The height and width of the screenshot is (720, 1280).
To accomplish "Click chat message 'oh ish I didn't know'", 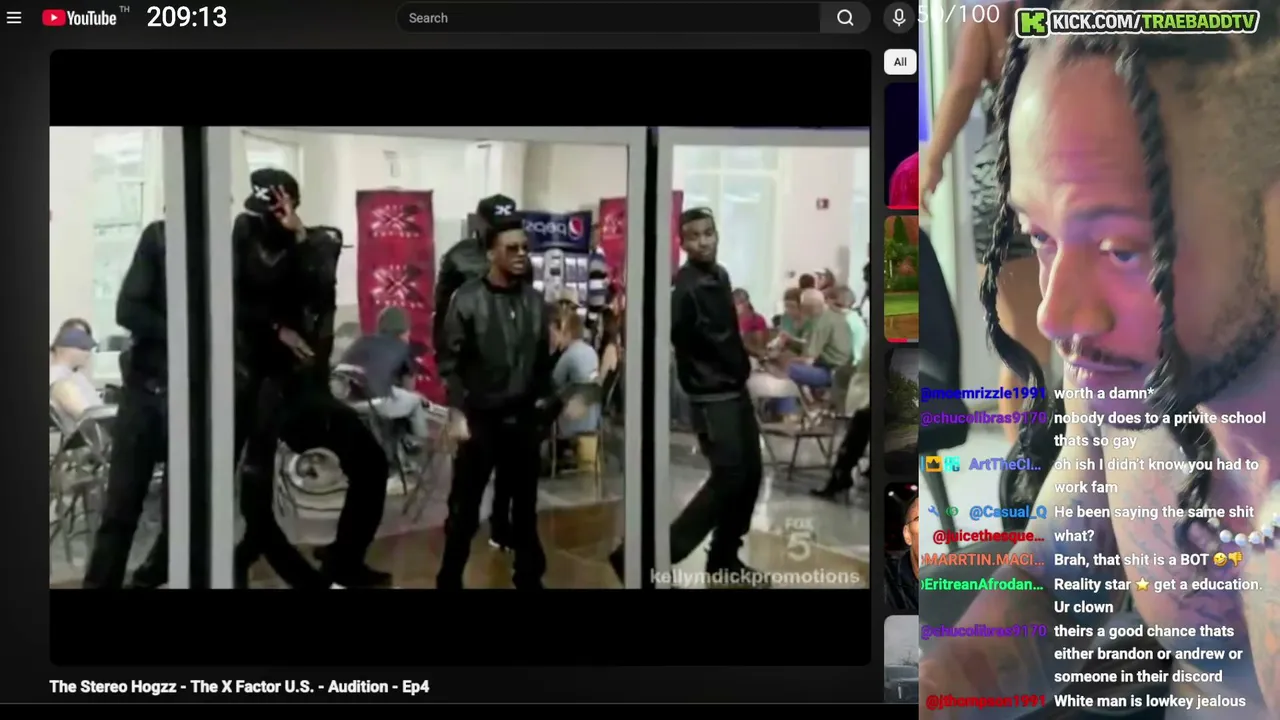I will 1156,476.
